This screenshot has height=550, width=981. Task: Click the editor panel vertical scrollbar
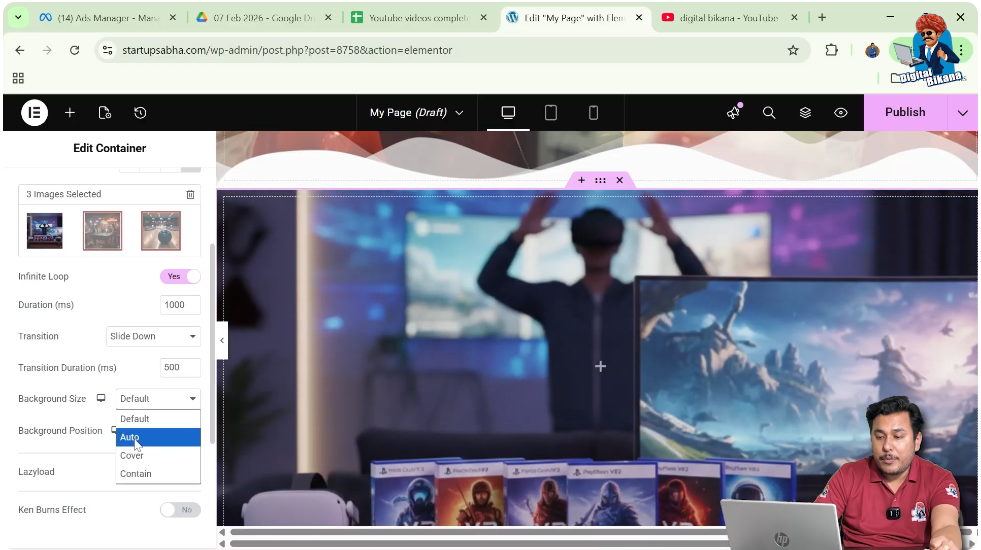coord(212,344)
